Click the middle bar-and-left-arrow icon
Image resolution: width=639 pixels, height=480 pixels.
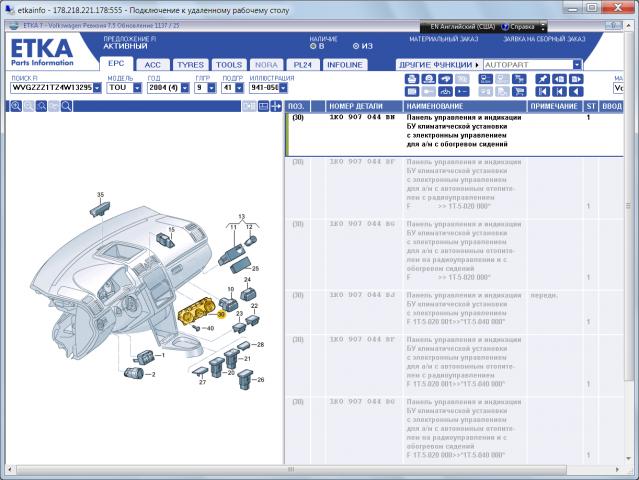[560, 92]
